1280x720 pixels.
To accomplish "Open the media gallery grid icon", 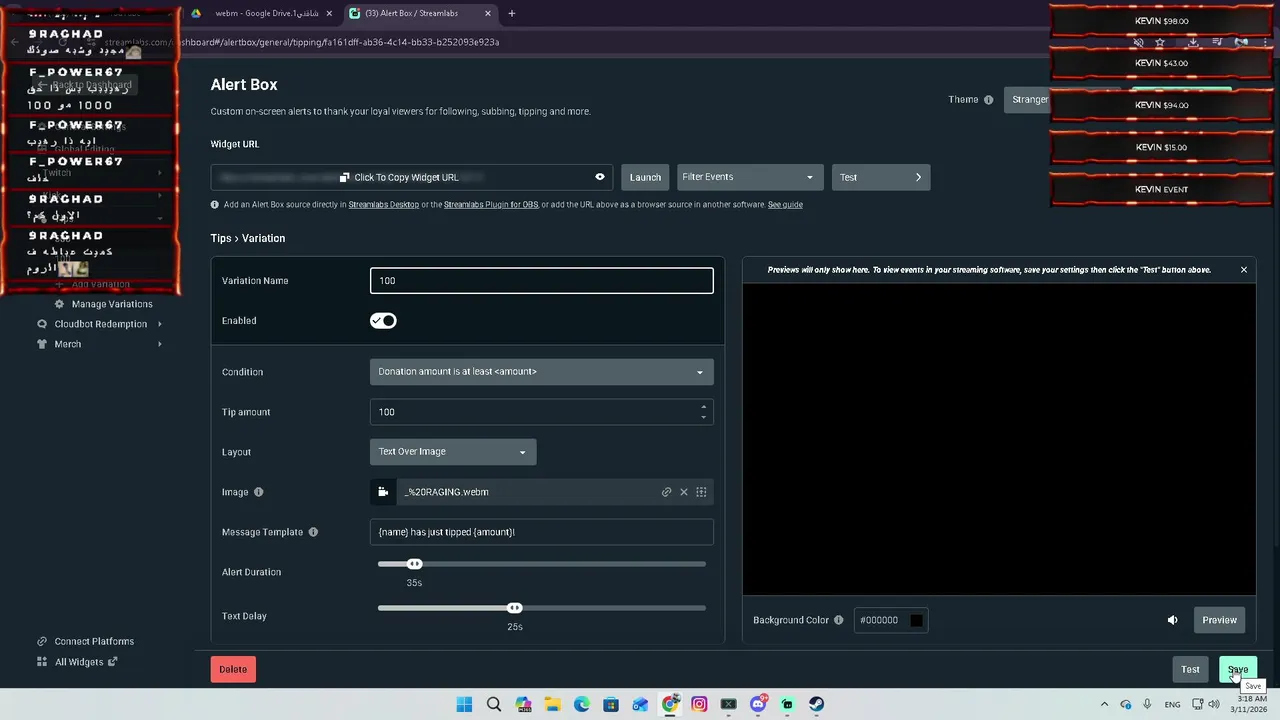I will pyautogui.click(x=701, y=492).
